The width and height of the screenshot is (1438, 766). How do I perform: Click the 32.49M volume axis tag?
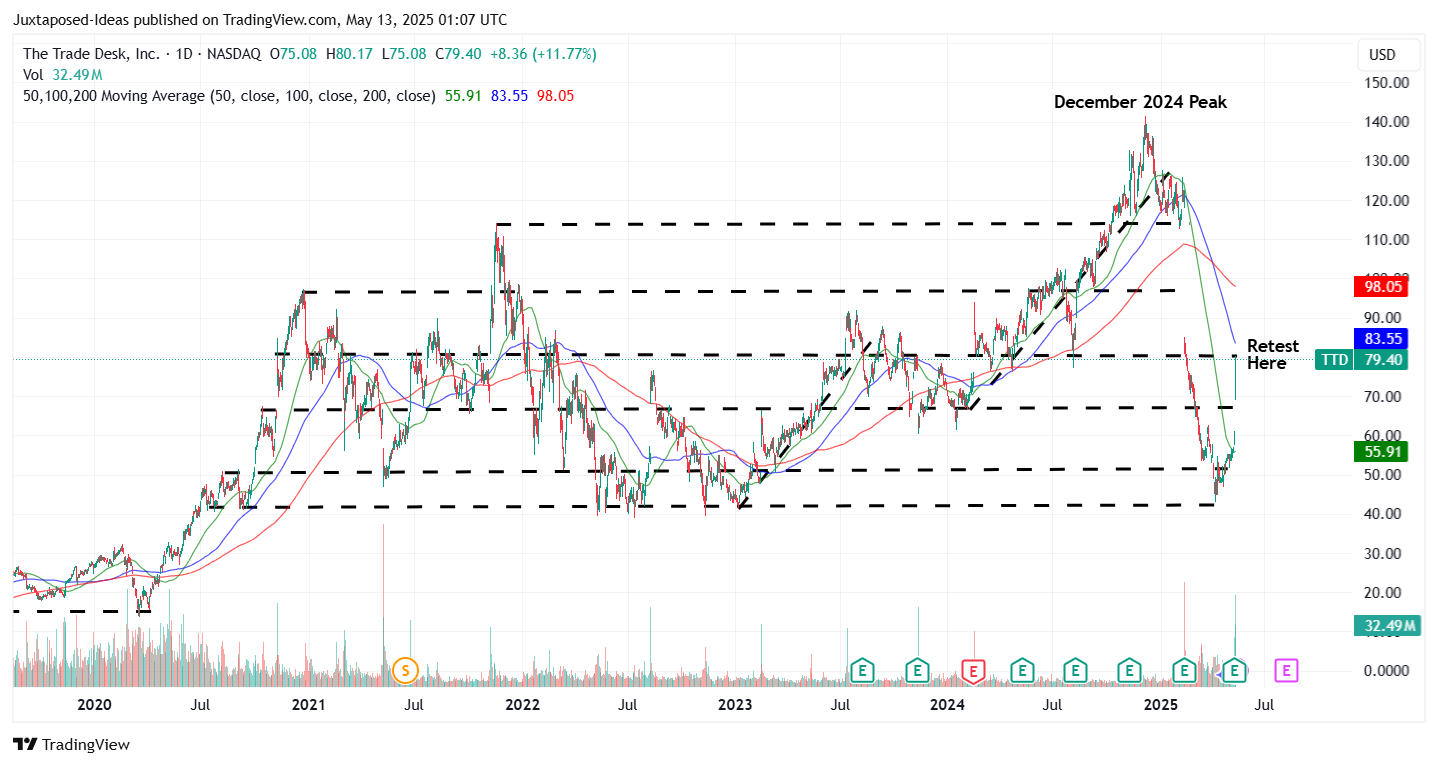[x=1389, y=626]
